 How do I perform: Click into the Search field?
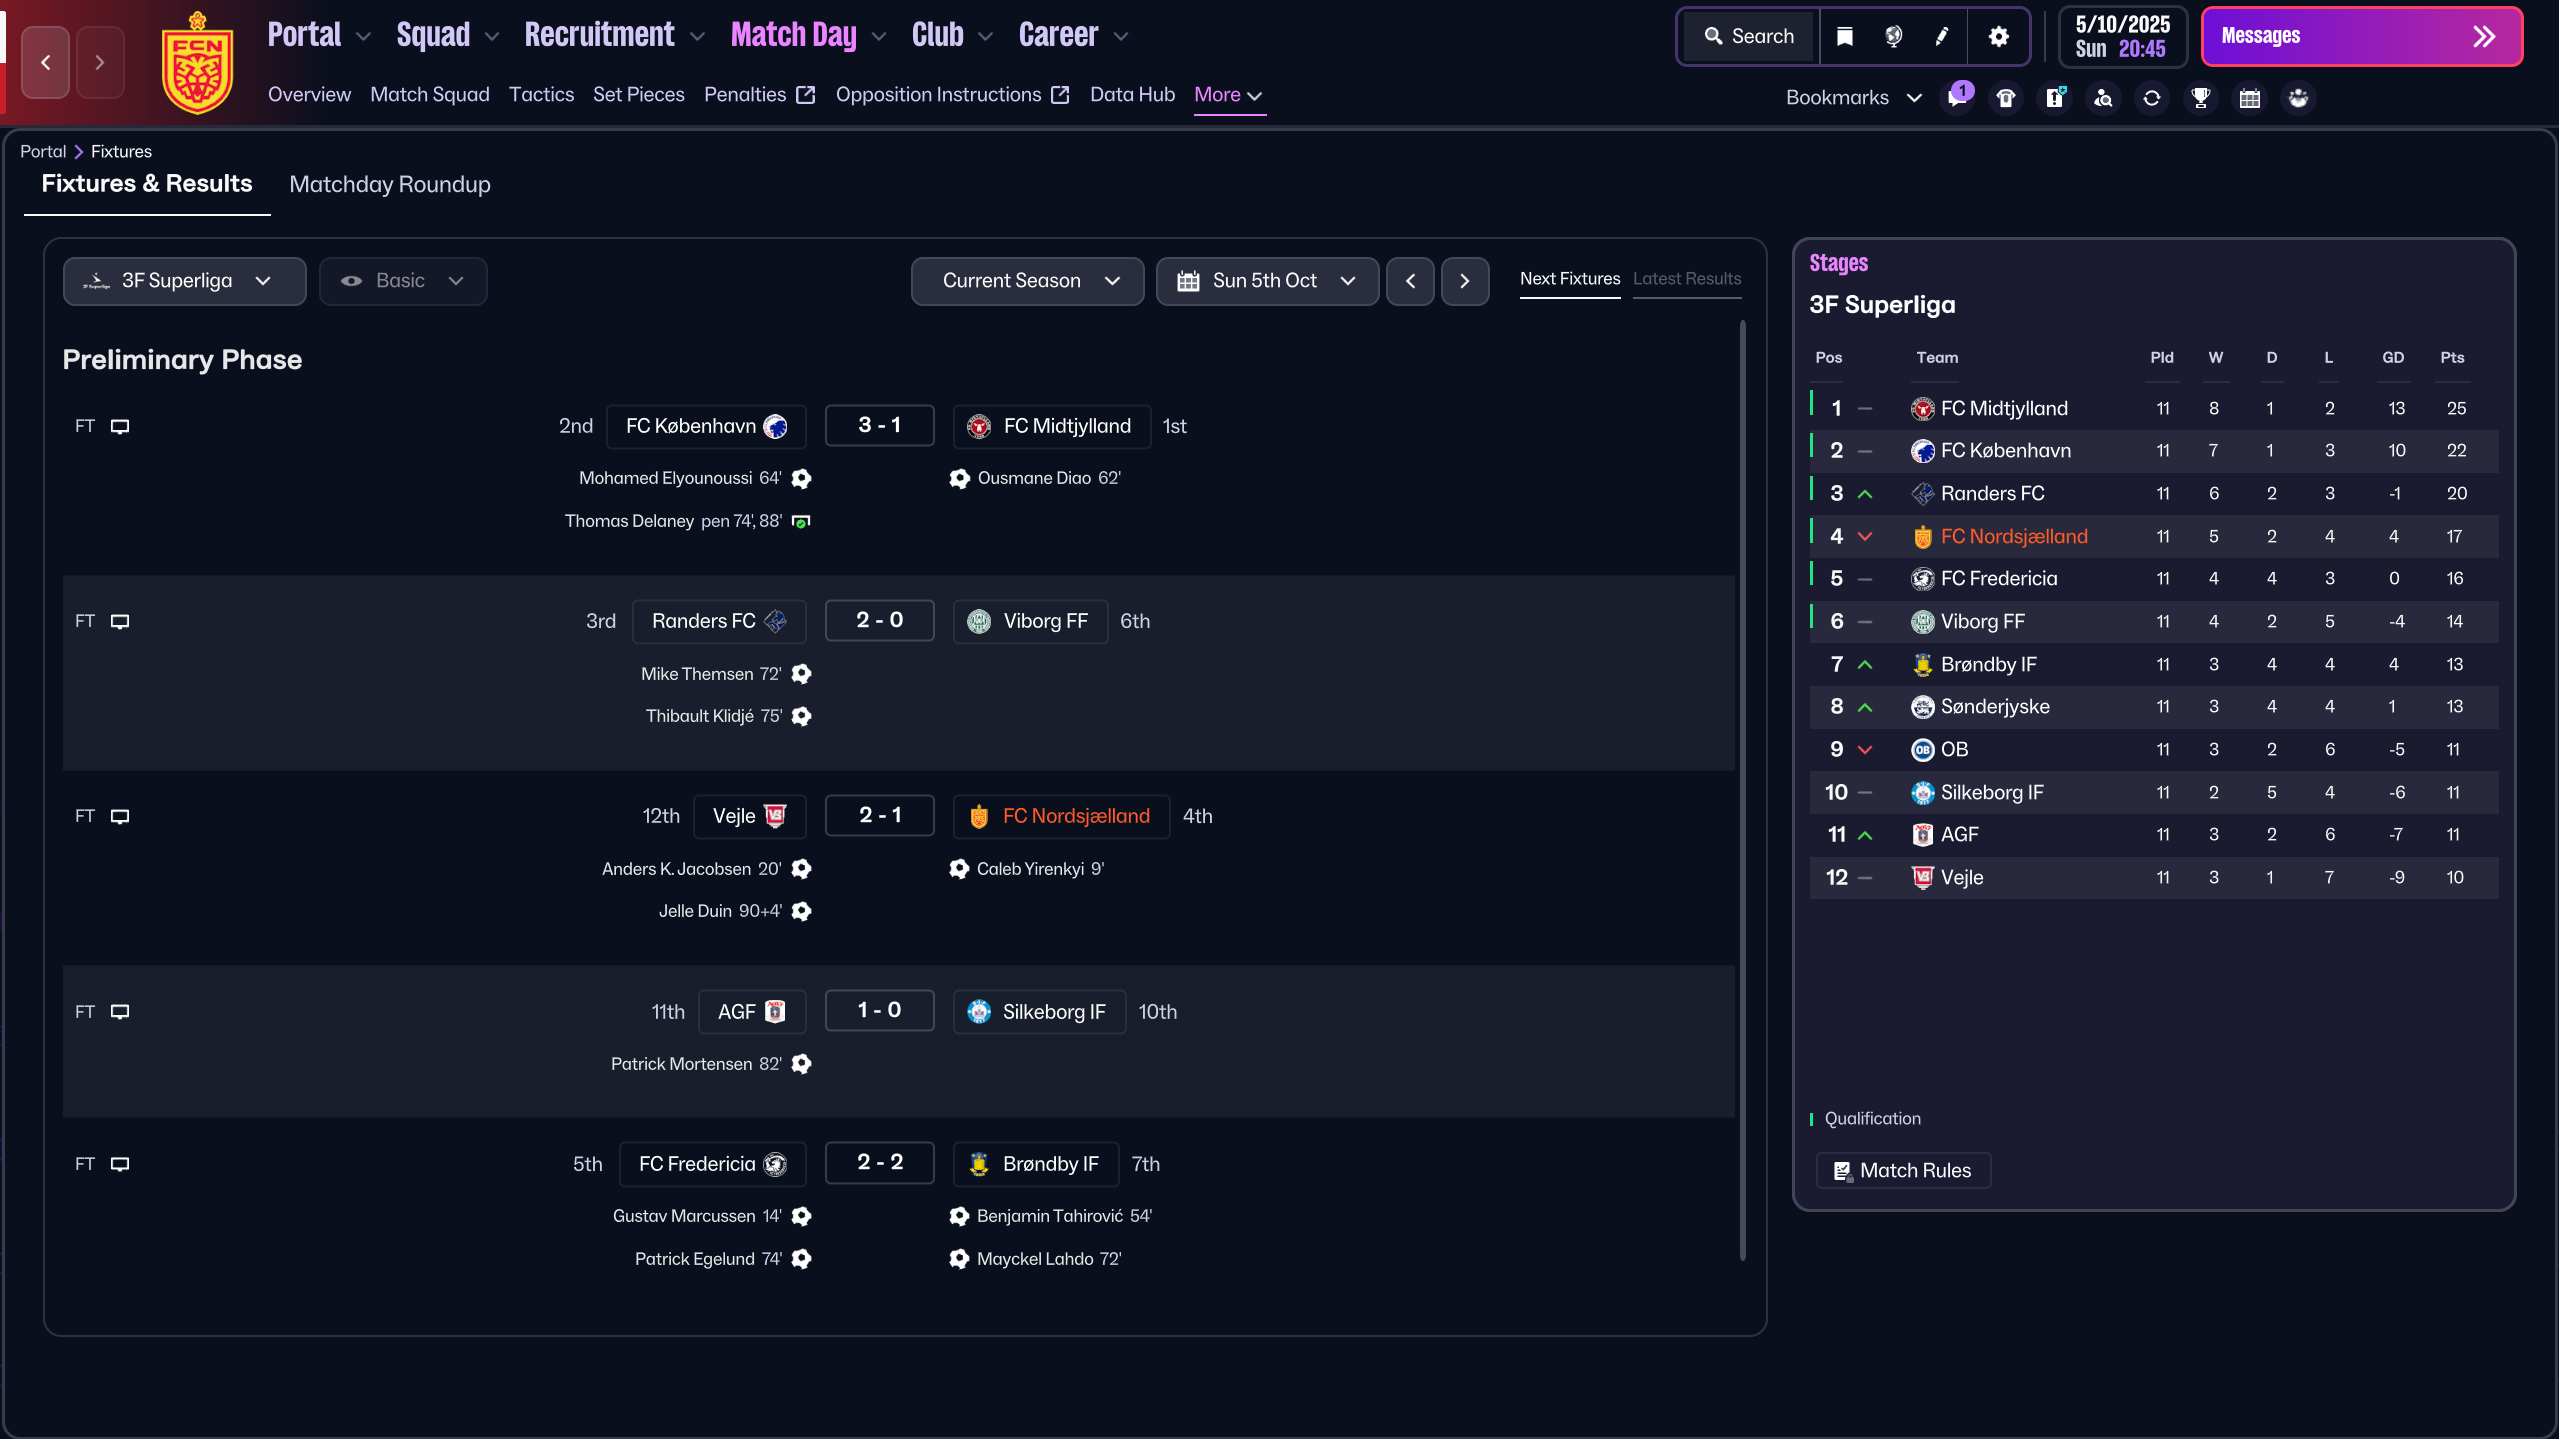tap(1750, 37)
